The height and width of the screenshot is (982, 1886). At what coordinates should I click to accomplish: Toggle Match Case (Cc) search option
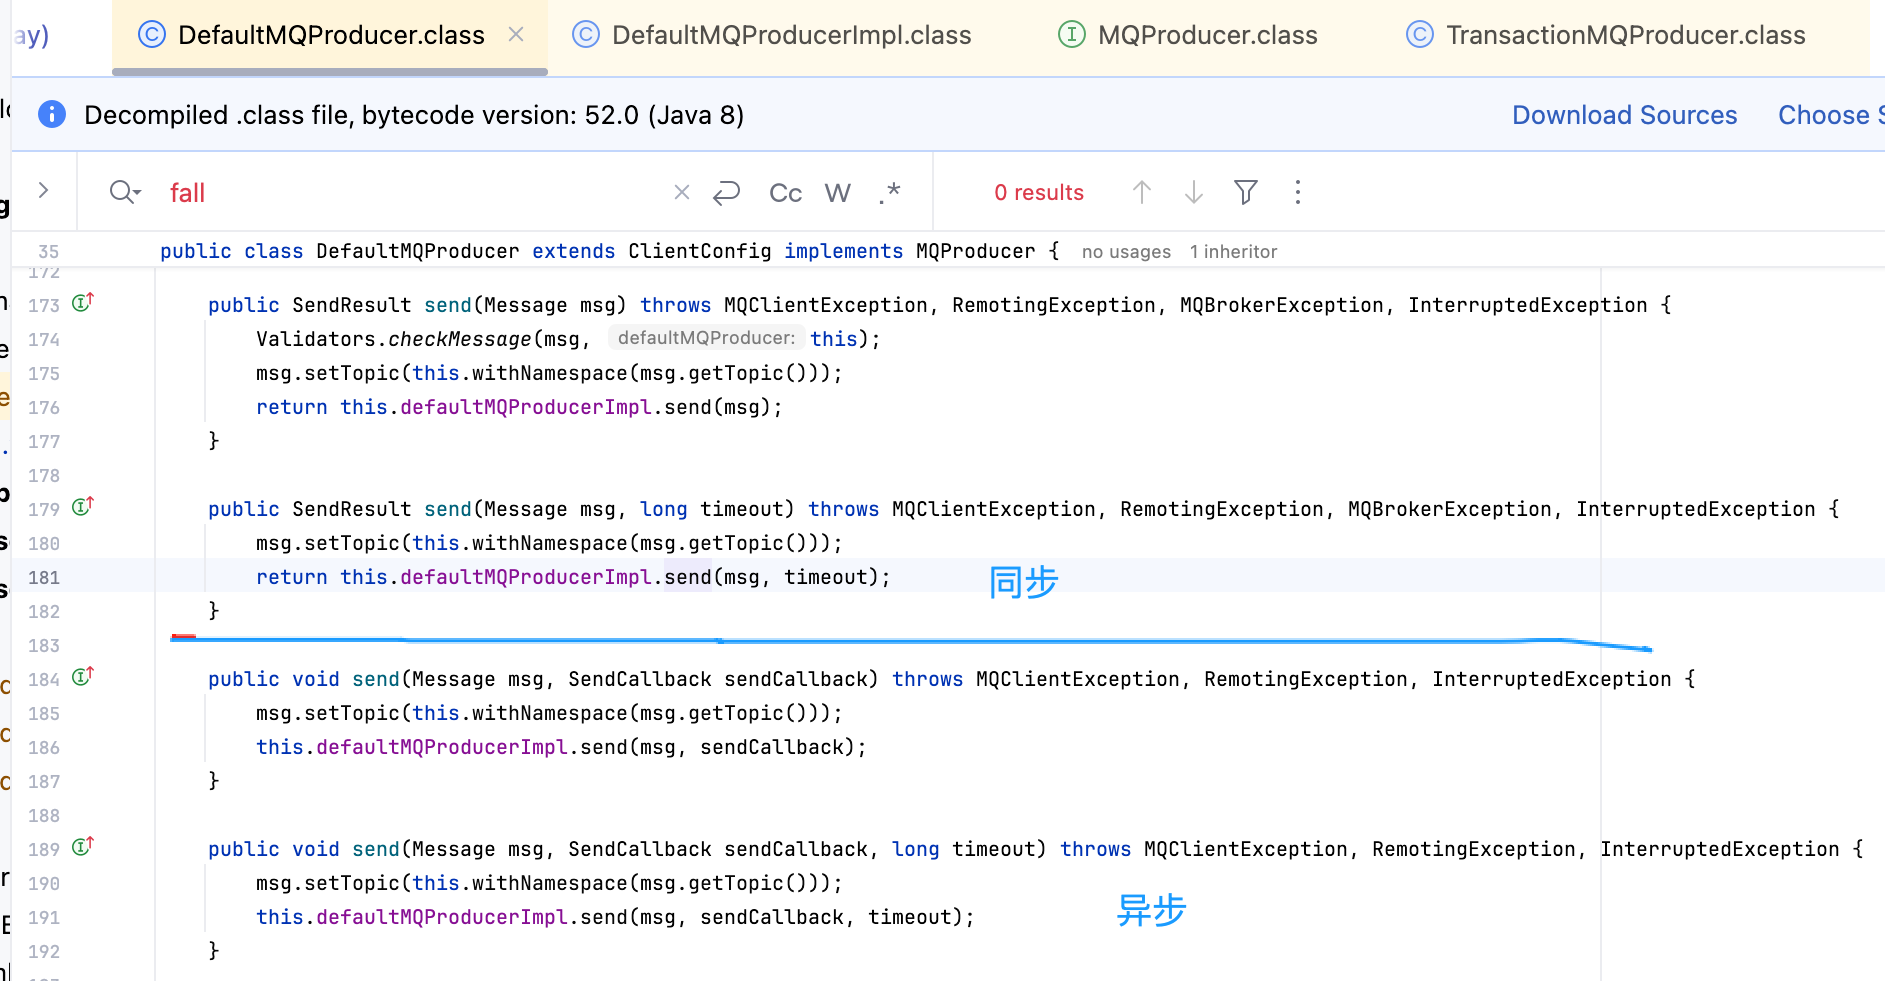coord(786,193)
